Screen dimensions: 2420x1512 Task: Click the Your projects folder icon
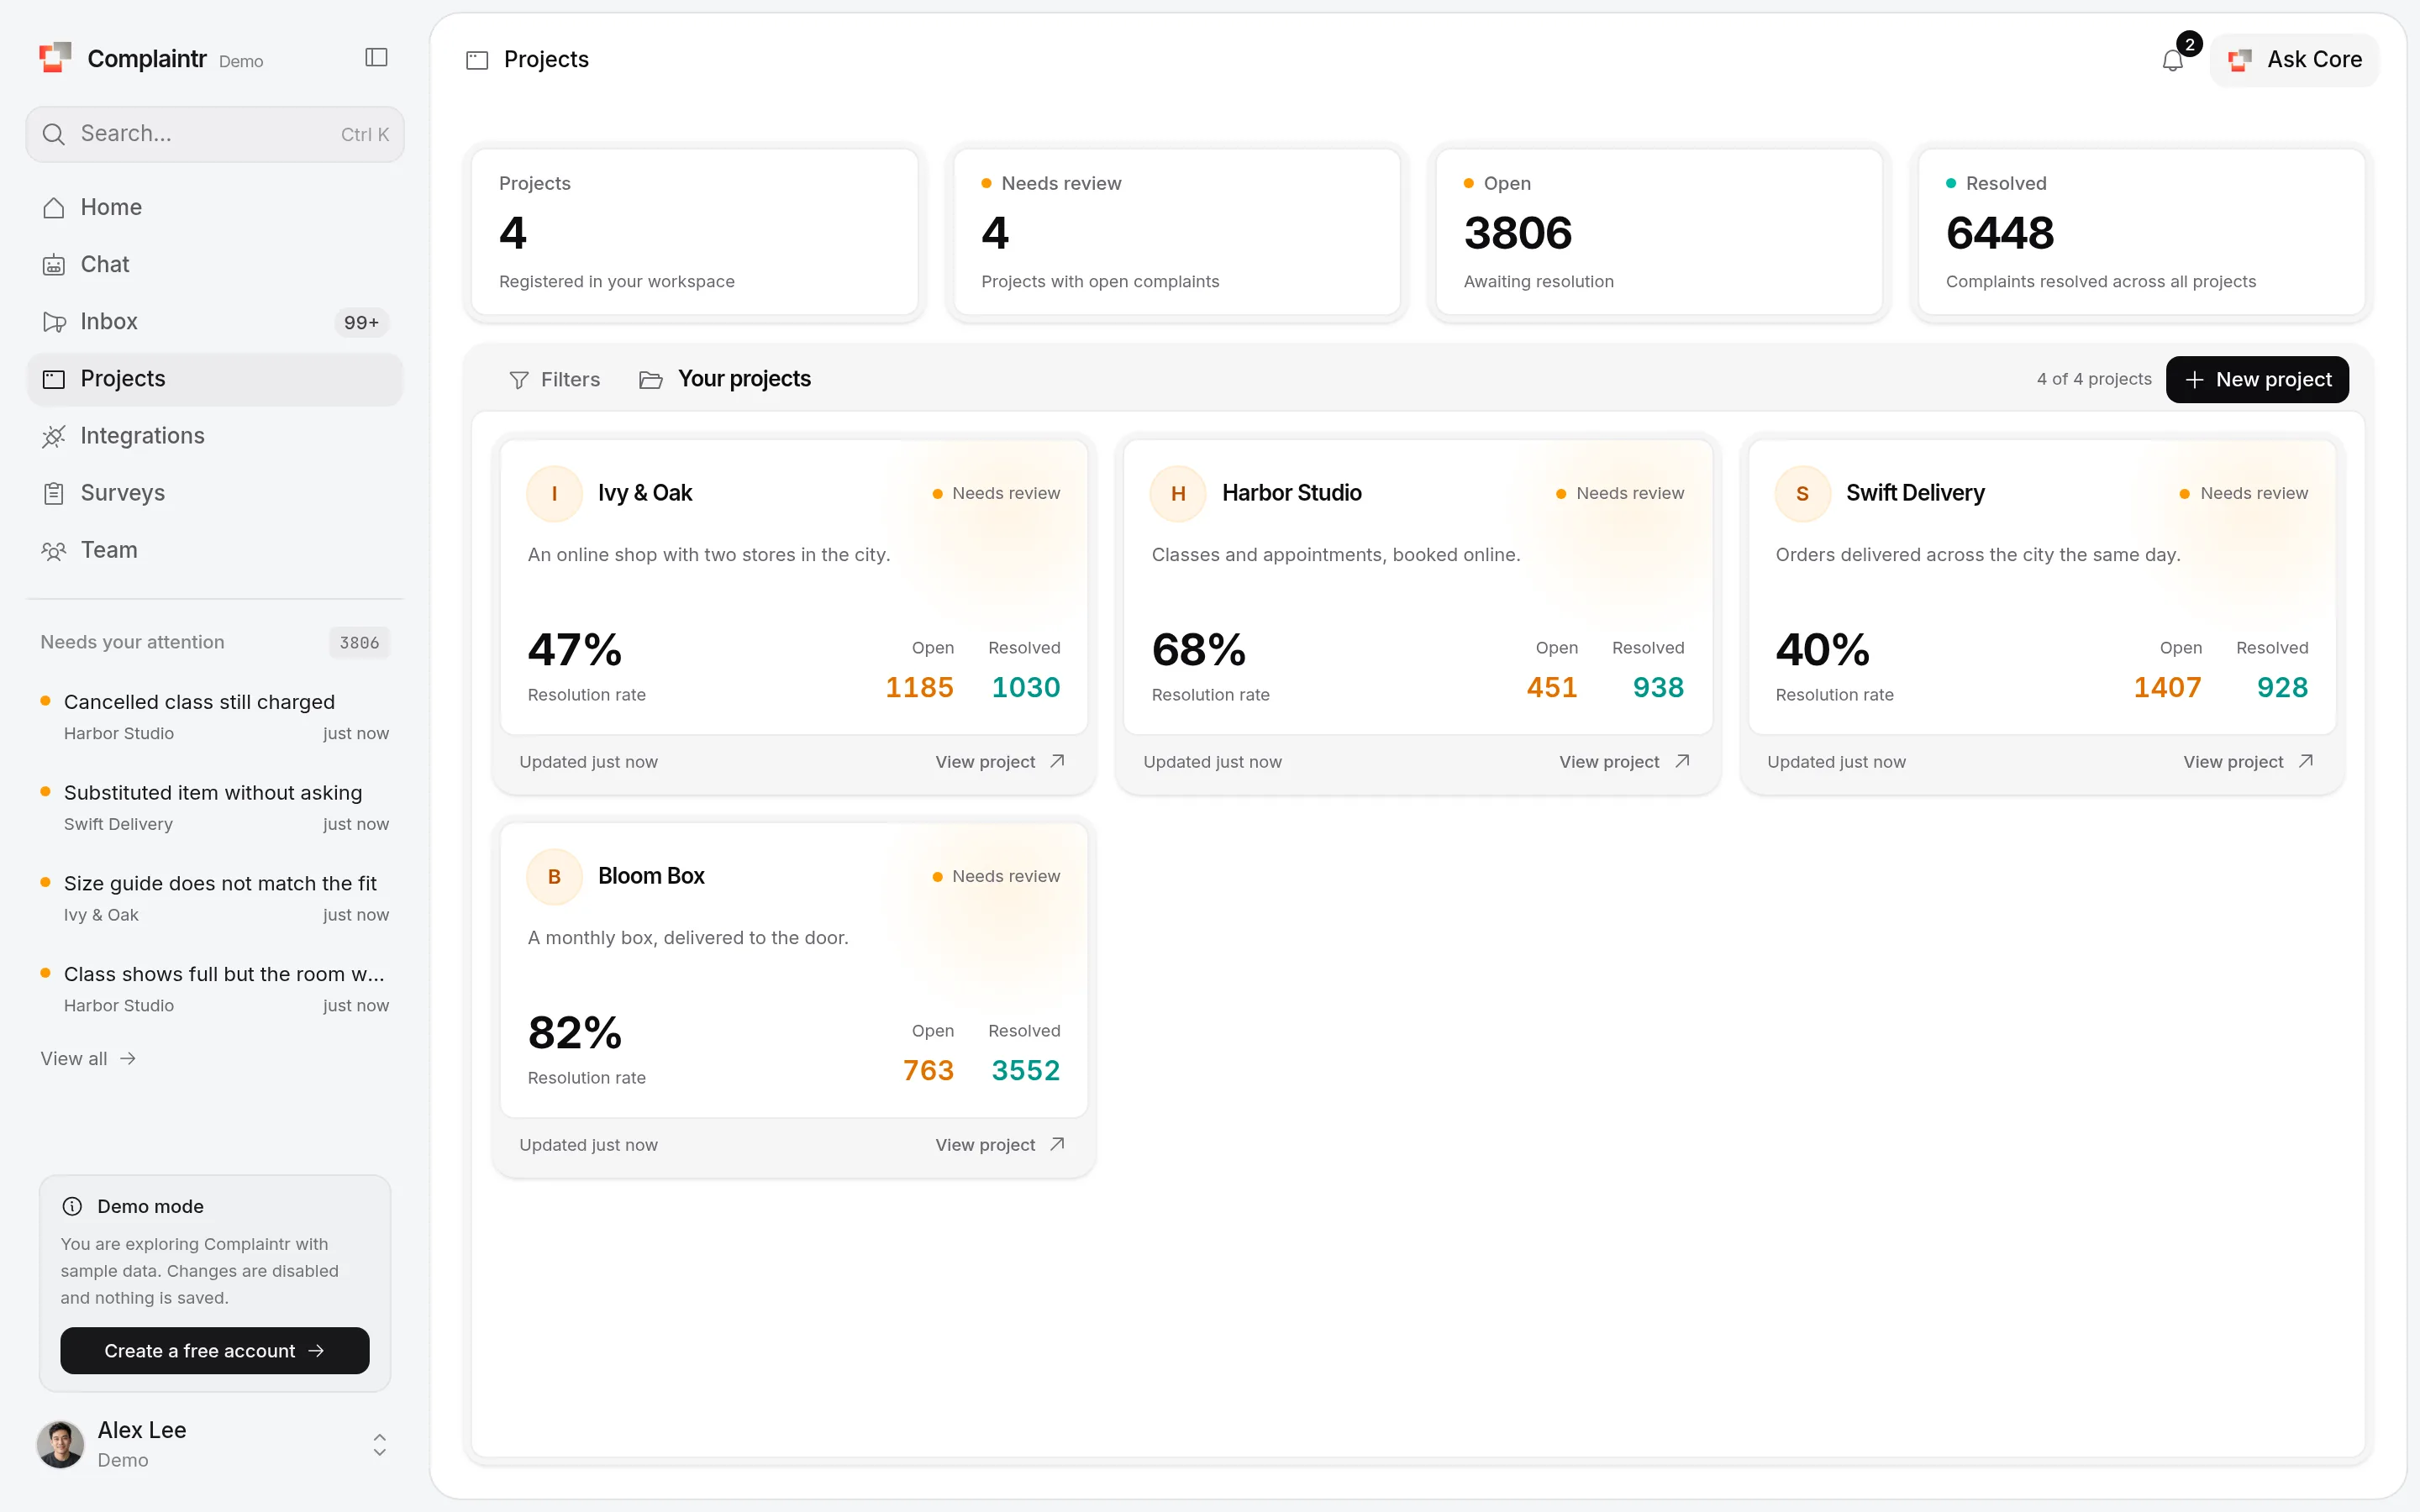[651, 380]
